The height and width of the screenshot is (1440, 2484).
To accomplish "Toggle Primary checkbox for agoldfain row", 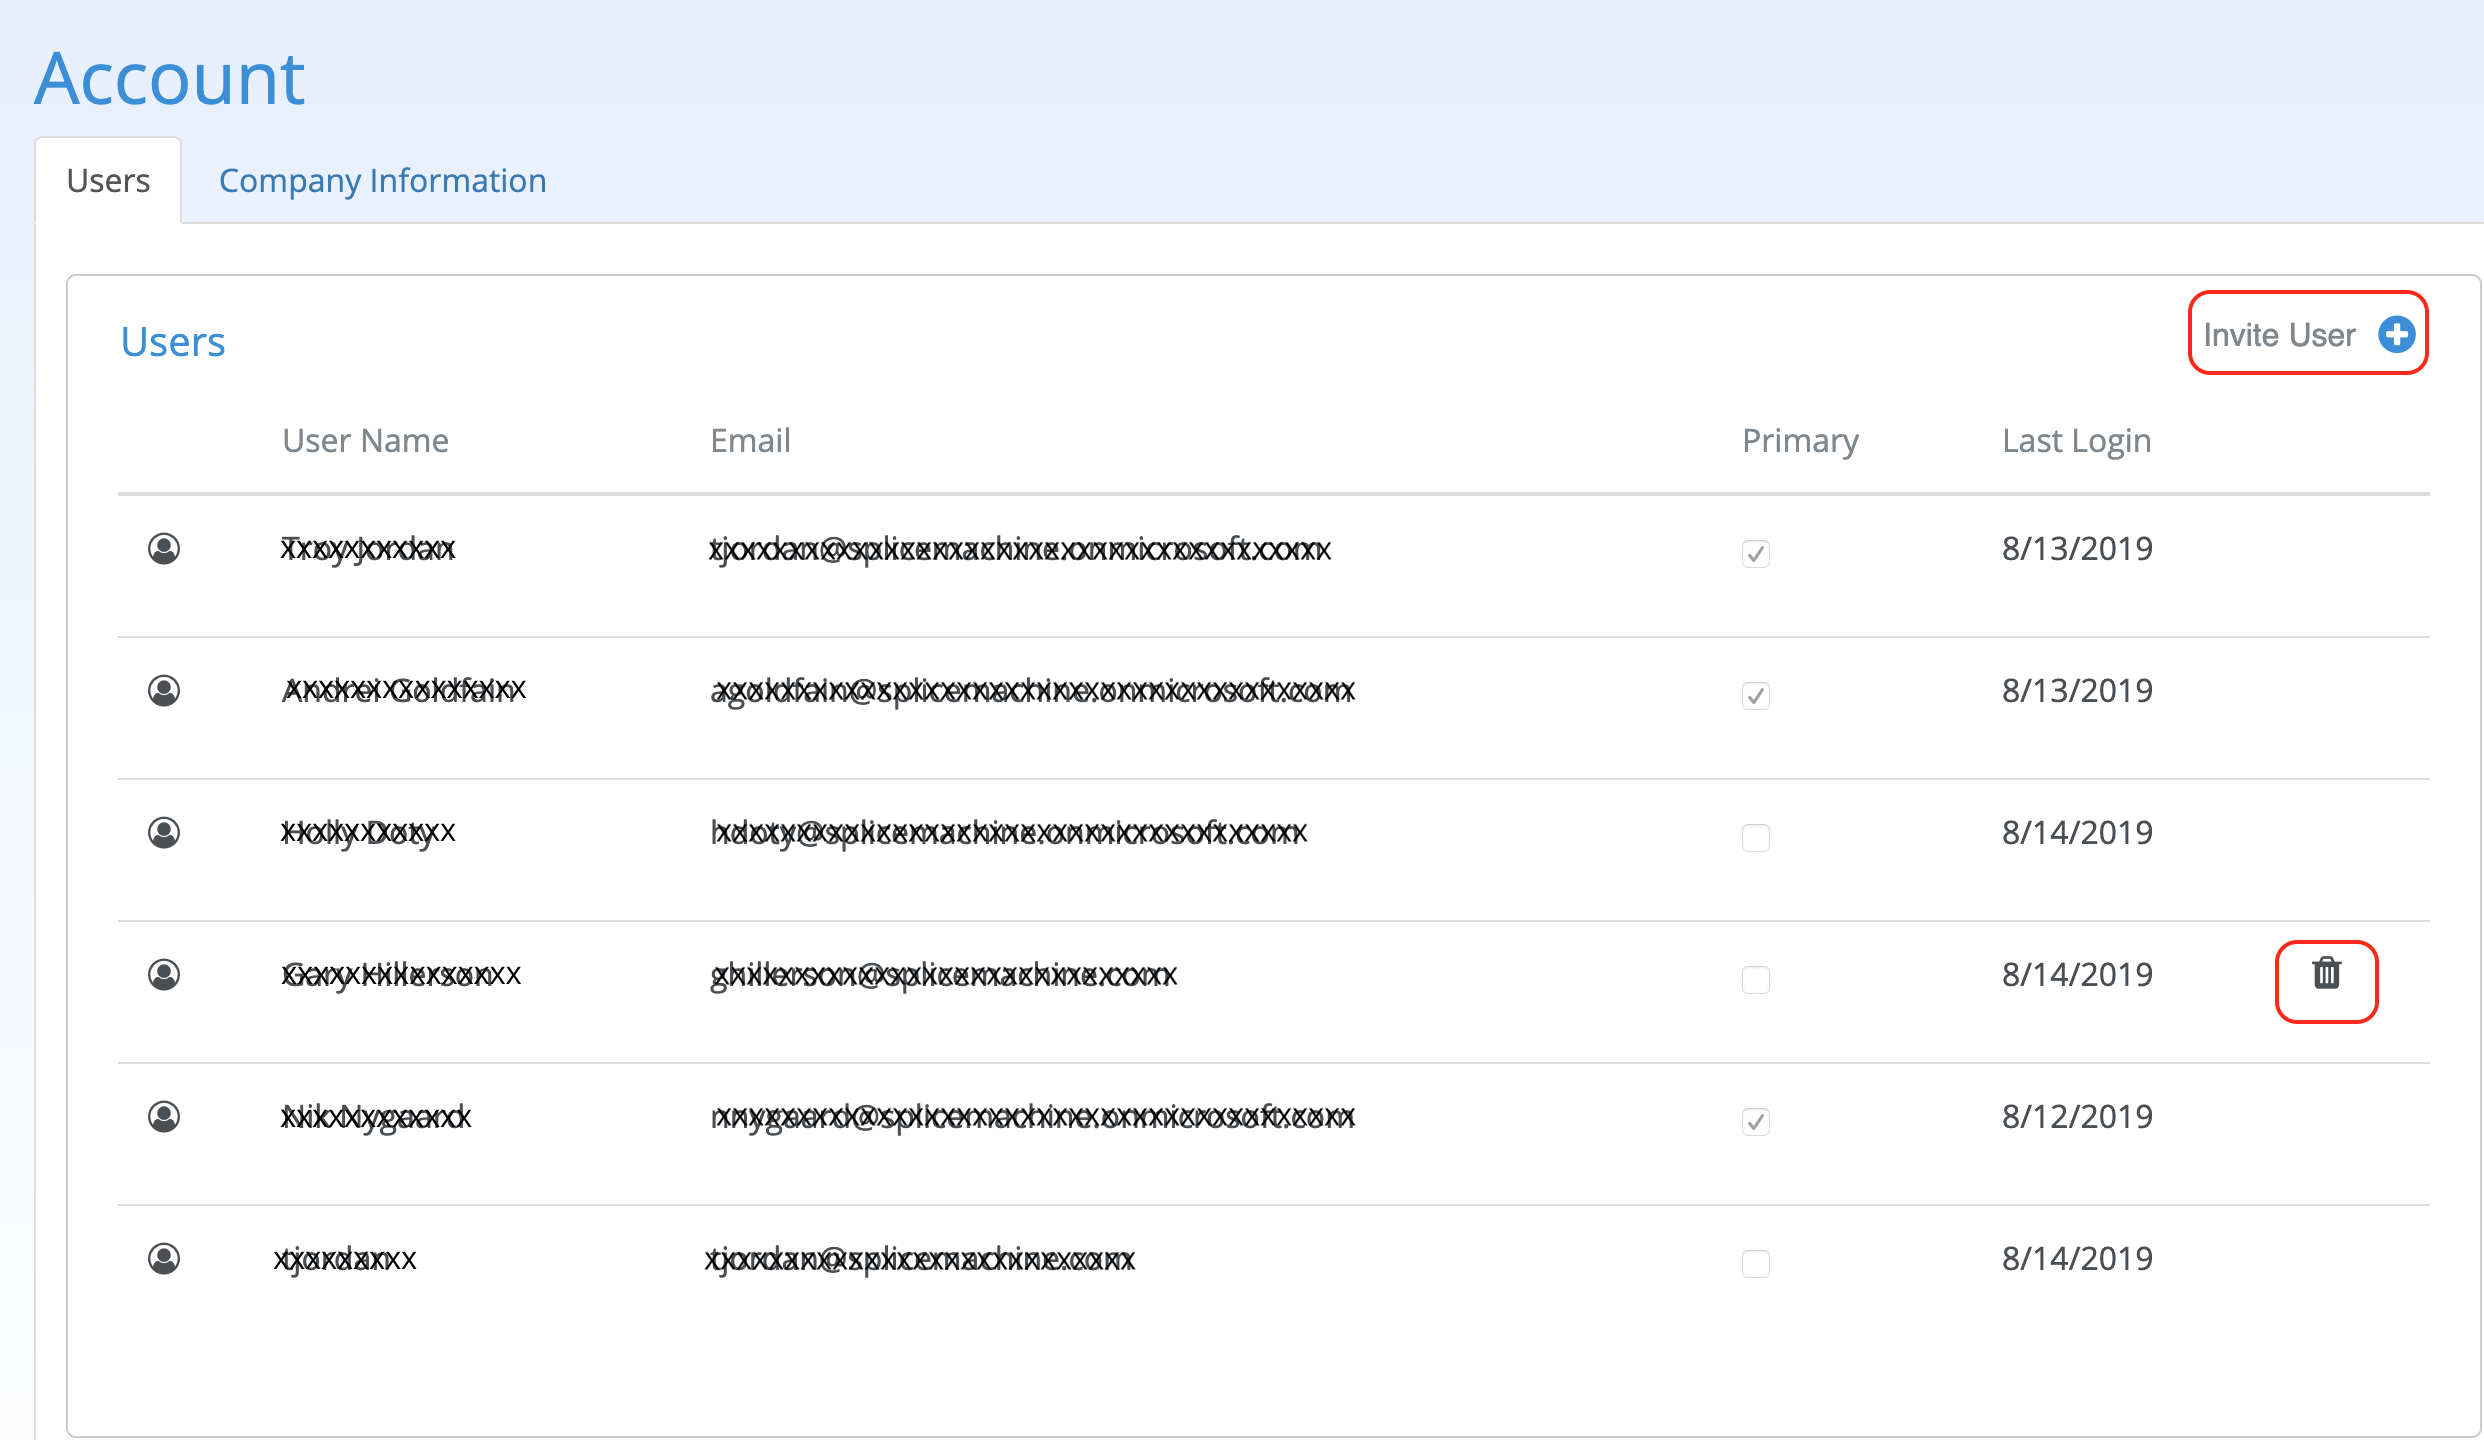I will coord(1756,695).
